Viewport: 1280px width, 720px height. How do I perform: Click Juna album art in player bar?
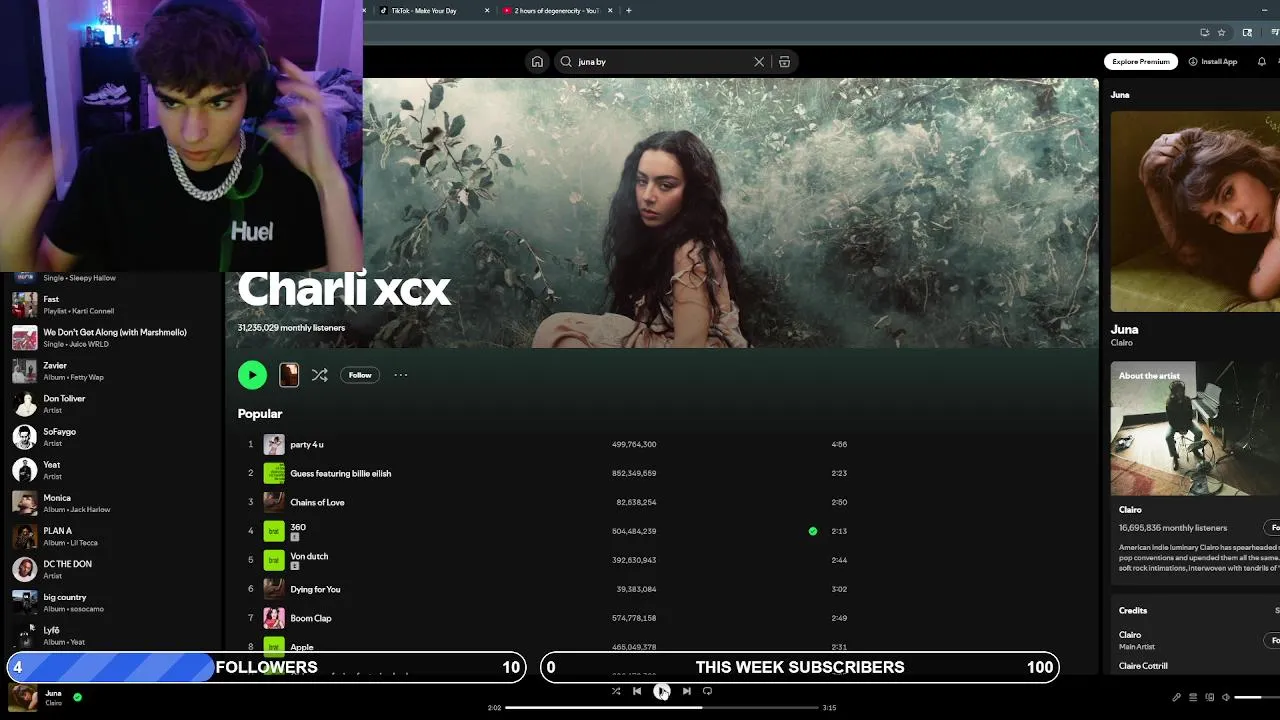coord(23,697)
